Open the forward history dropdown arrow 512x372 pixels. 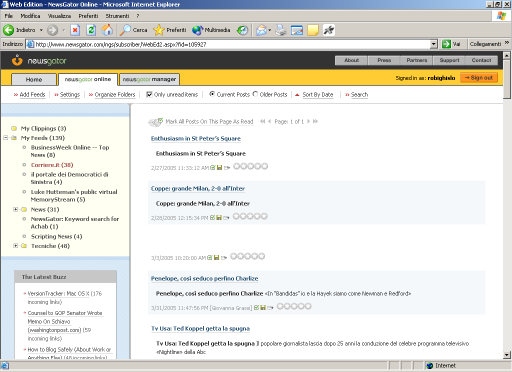[63, 30]
